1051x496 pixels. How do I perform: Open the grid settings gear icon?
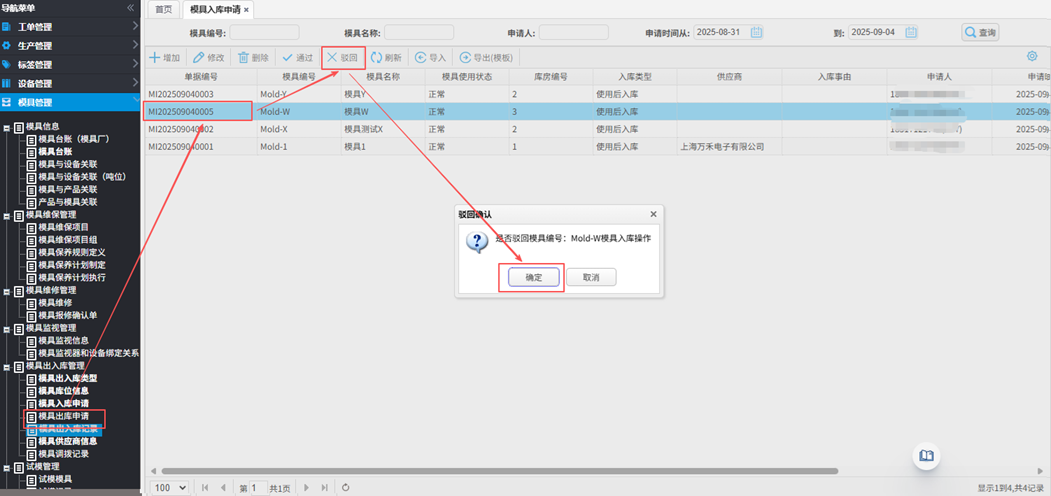pyautogui.click(x=1032, y=57)
